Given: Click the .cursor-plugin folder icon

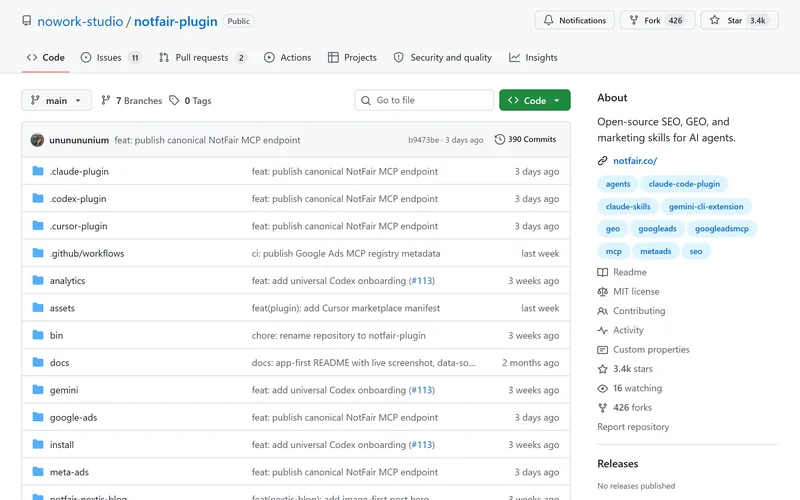Looking at the screenshot, I should tap(38, 226).
